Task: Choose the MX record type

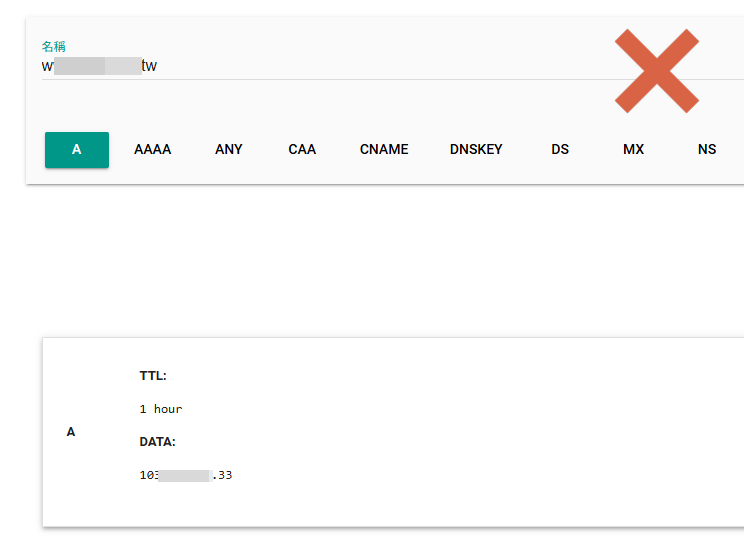Action: click(633, 150)
